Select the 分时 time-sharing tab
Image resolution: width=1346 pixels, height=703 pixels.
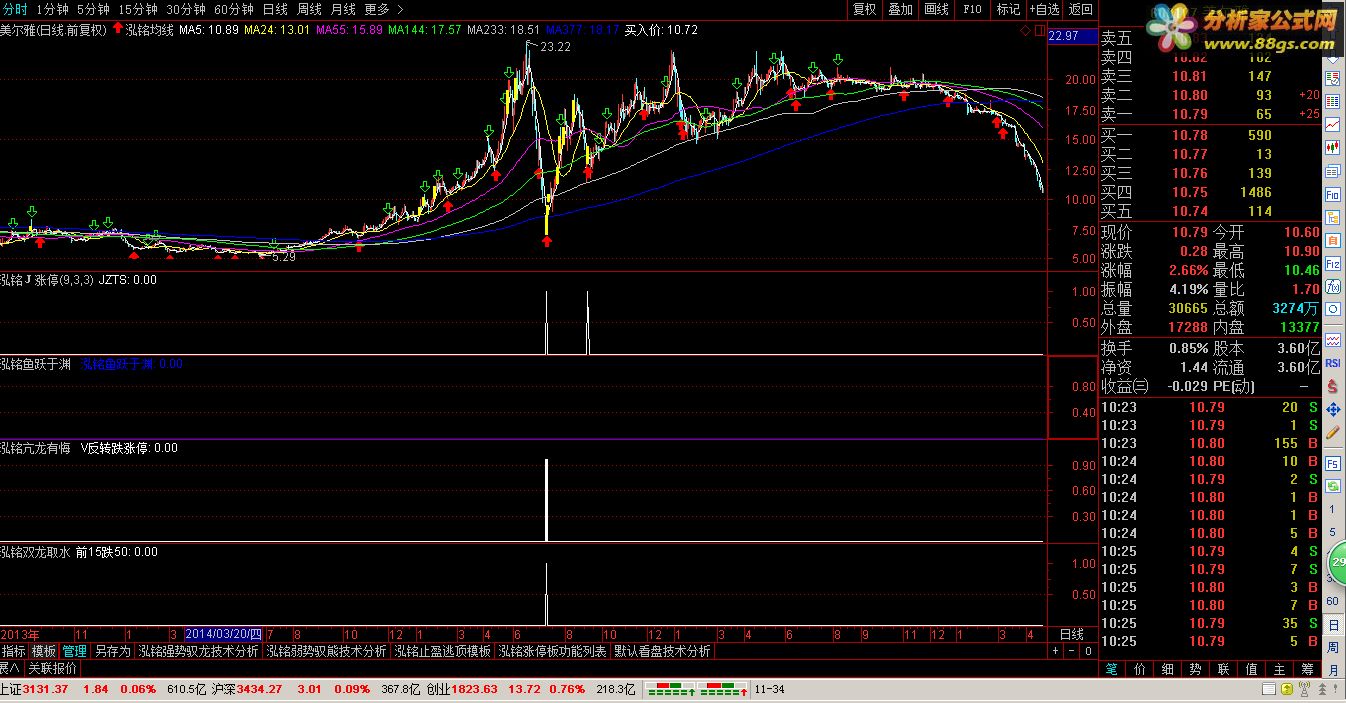(14, 9)
